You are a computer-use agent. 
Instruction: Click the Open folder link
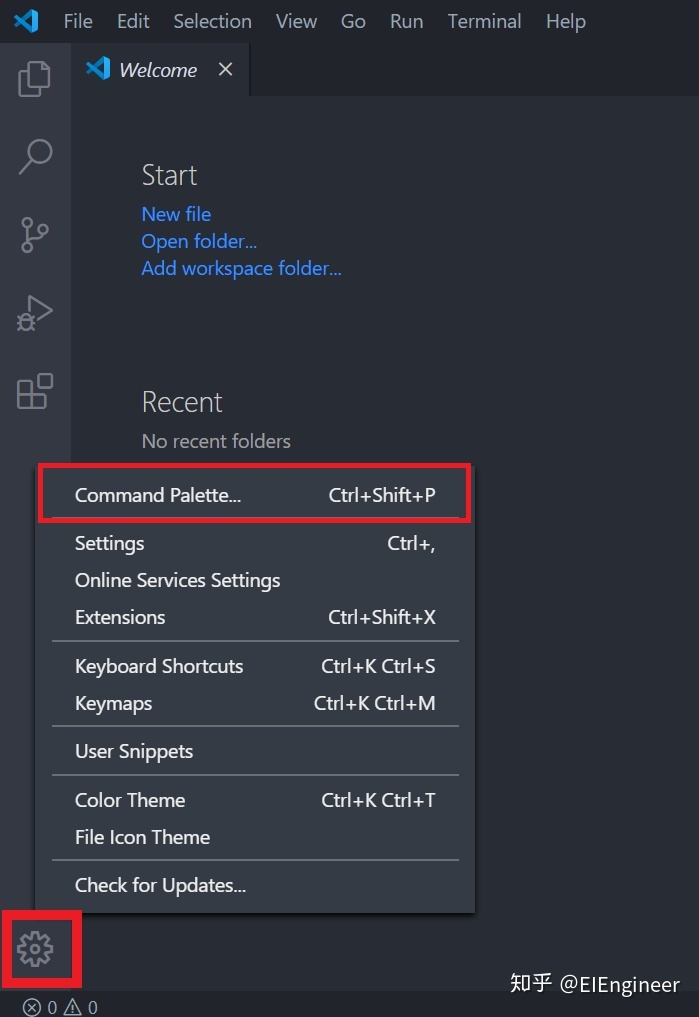tap(198, 241)
